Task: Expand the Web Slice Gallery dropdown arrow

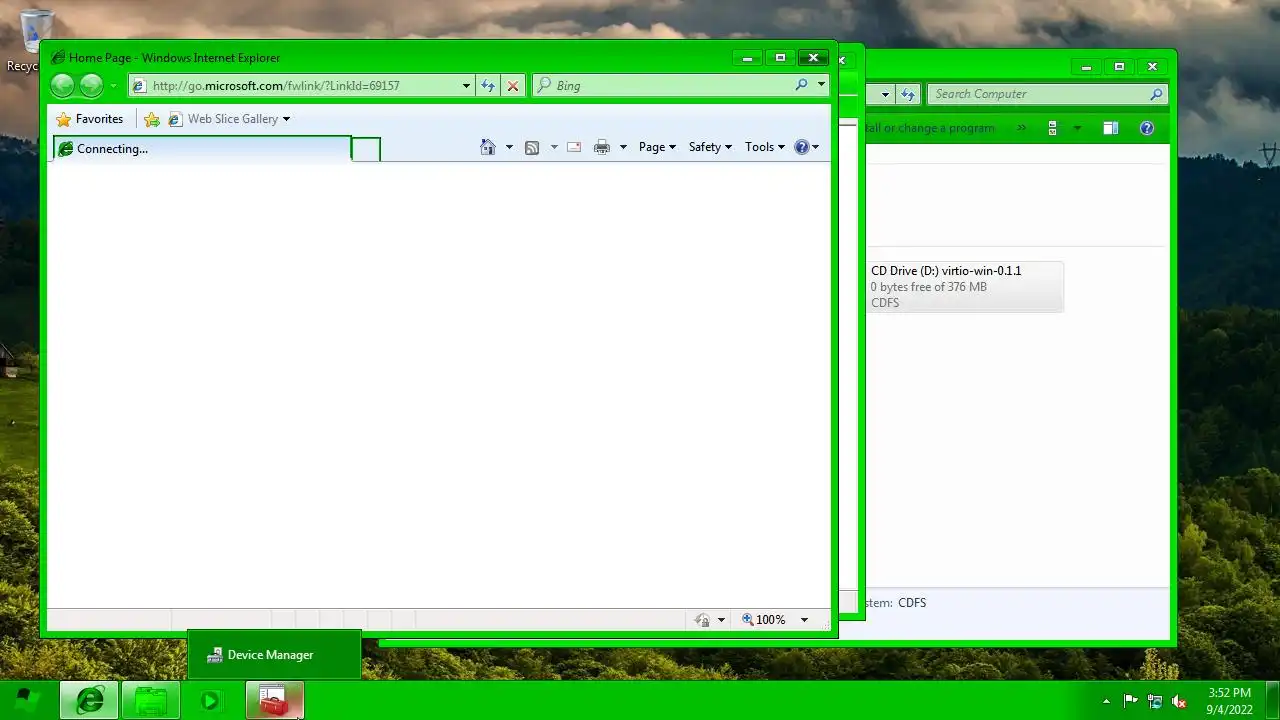Action: (x=286, y=119)
